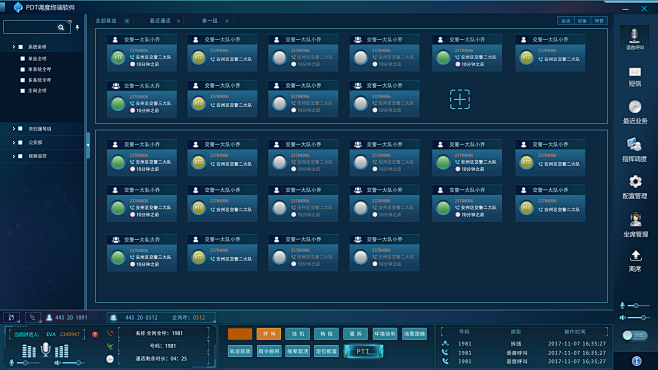The height and width of the screenshot is (370, 658).
Task: Expand the 视频监控 tree node arrow
Action: tap(13, 156)
